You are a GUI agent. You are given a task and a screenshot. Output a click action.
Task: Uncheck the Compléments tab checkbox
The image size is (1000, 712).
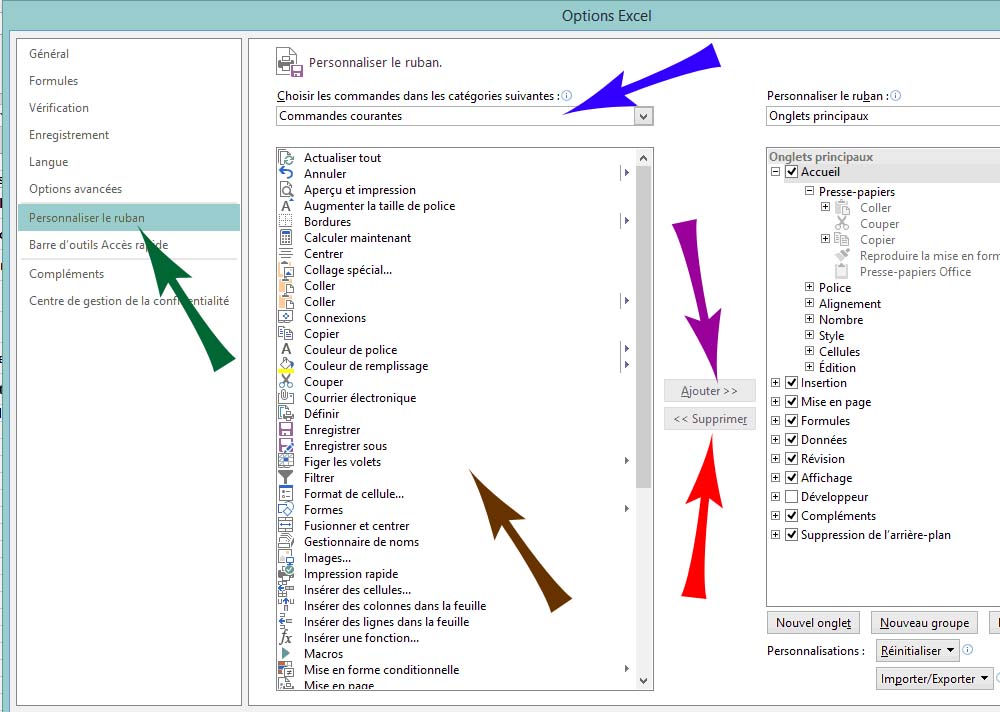pos(791,515)
